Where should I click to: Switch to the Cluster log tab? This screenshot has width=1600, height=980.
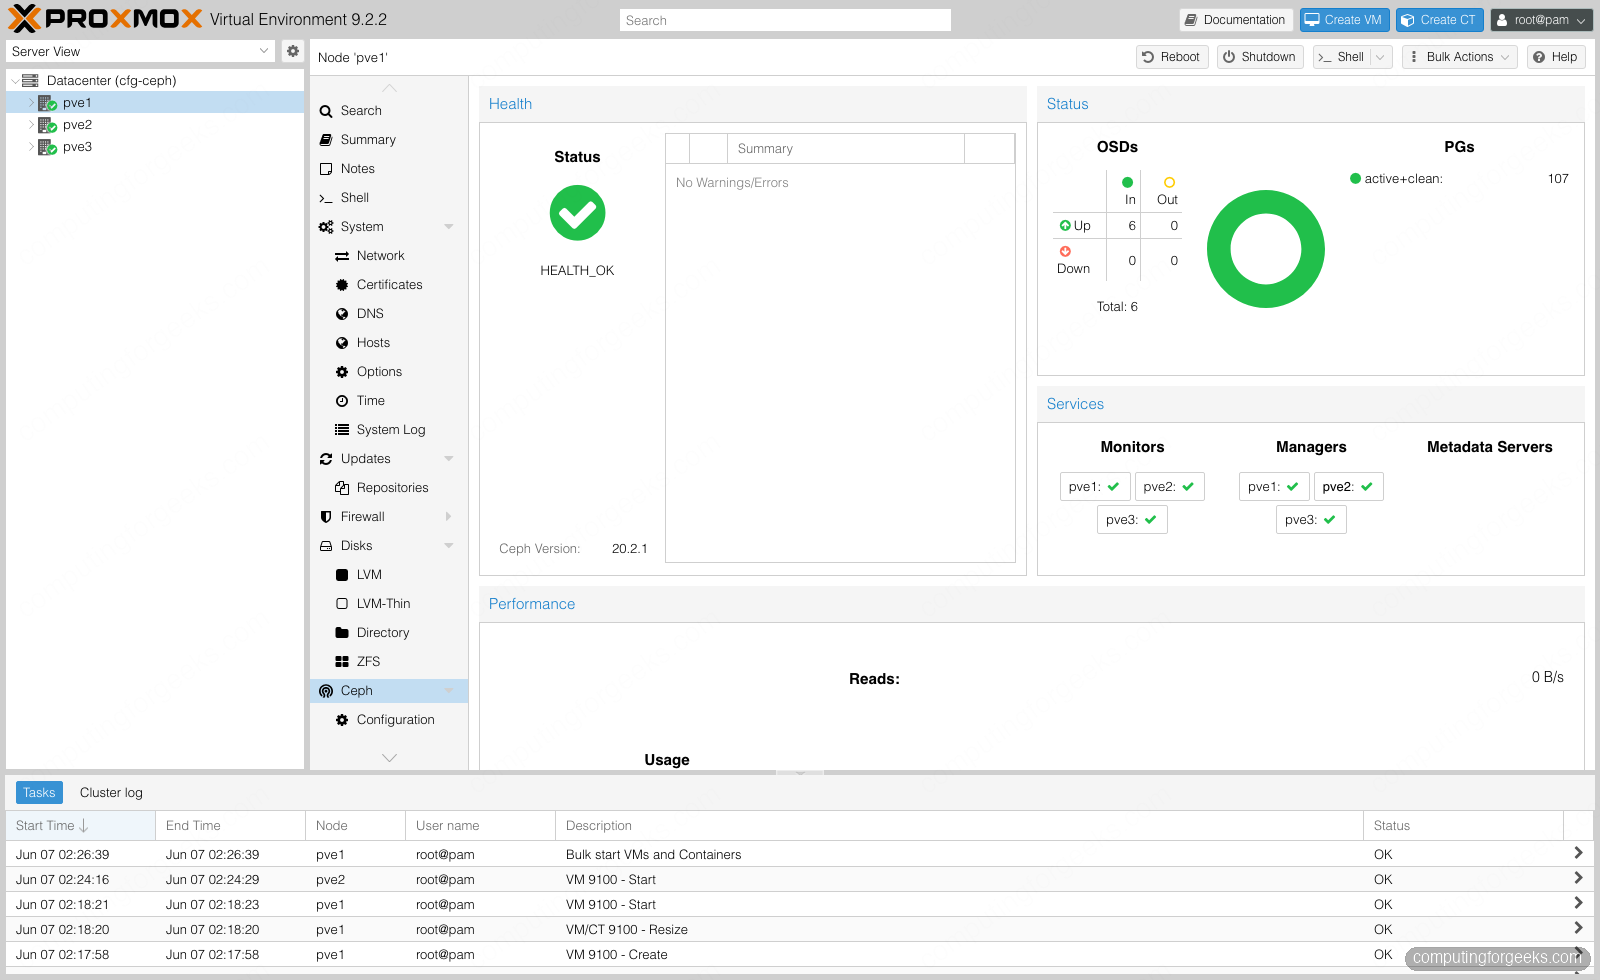point(111,793)
